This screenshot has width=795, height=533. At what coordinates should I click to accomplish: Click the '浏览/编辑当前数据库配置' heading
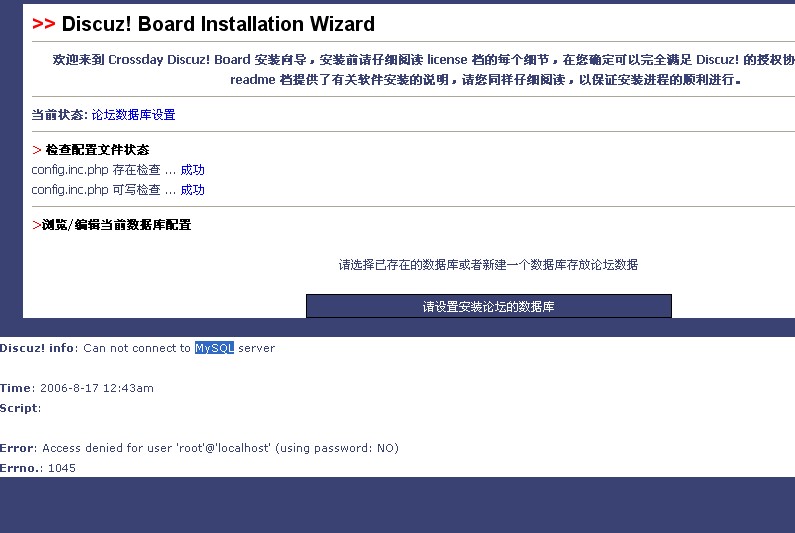pos(117,225)
